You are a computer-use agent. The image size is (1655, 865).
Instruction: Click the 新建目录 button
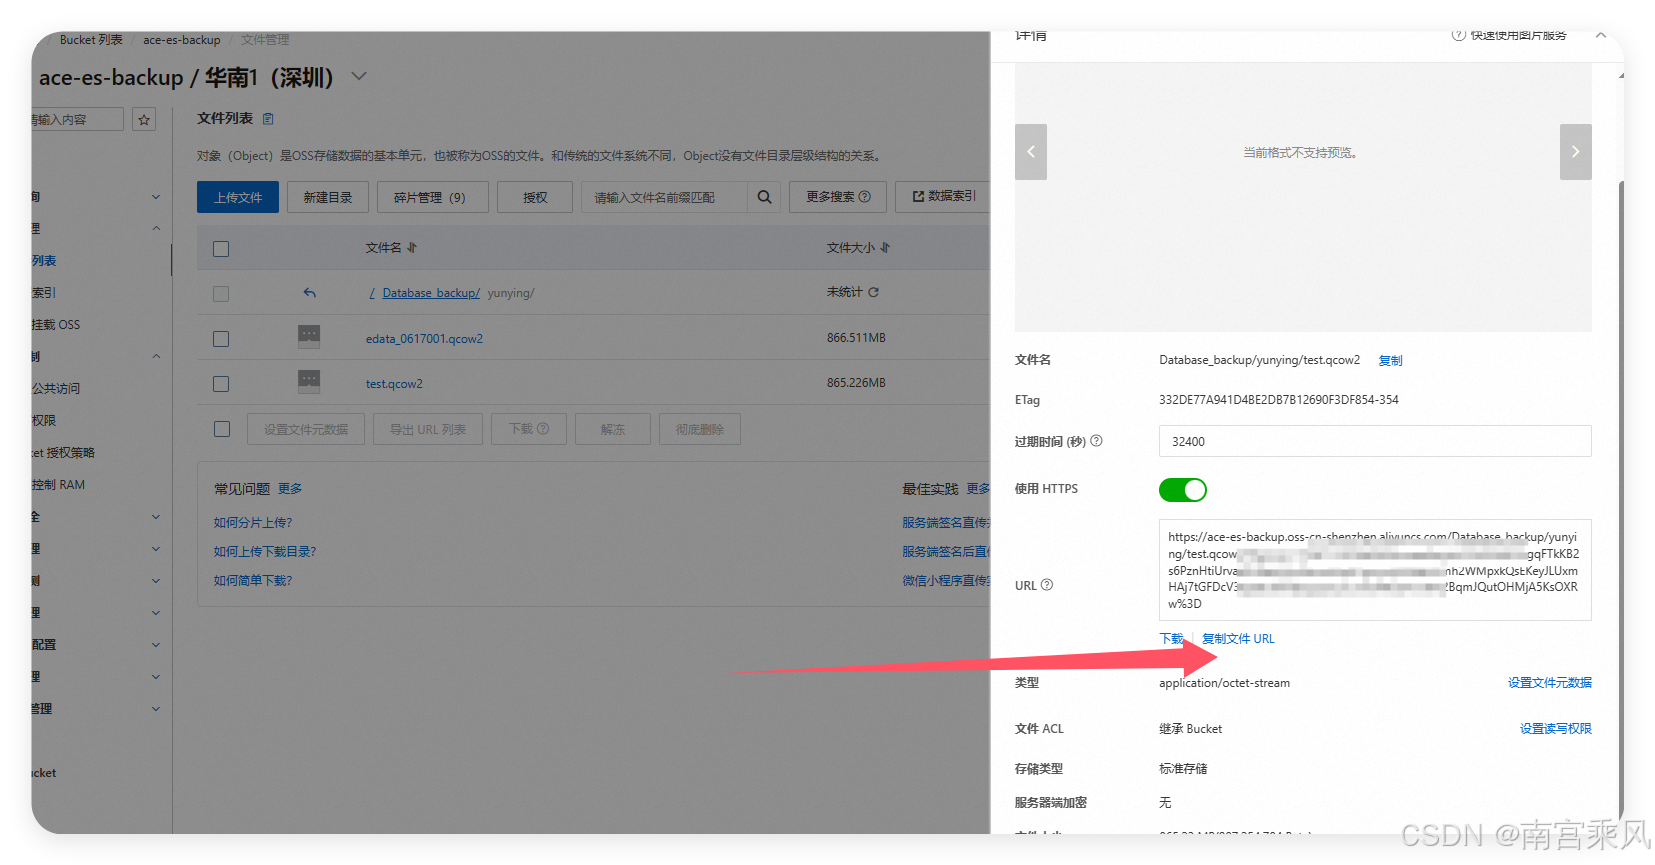pyautogui.click(x=328, y=197)
